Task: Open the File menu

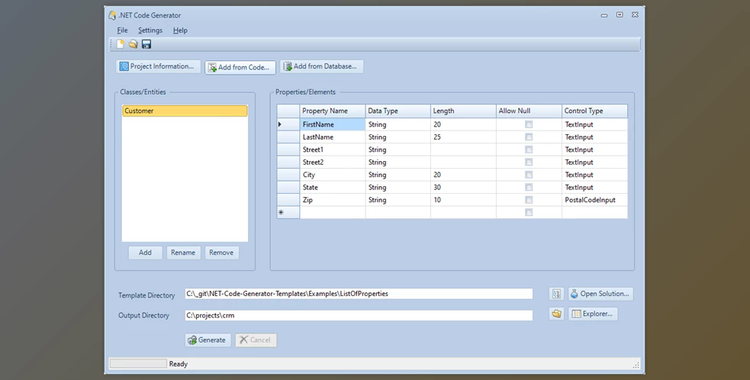Action: (x=122, y=30)
